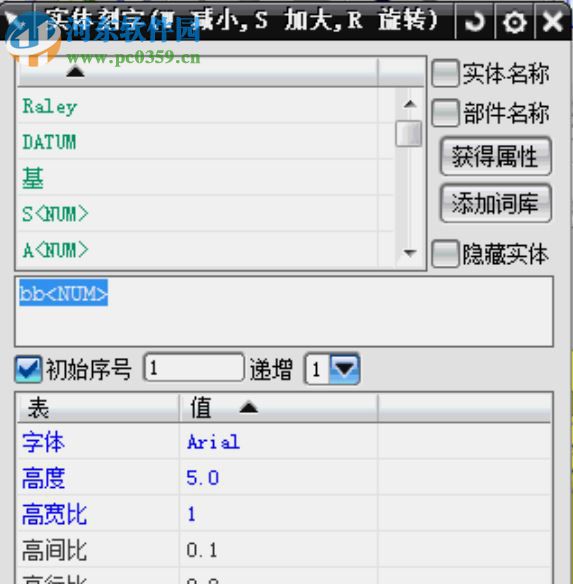Click the 0.1 高间比 value
Screen dimensions: 573x584
(x=202, y=550)
